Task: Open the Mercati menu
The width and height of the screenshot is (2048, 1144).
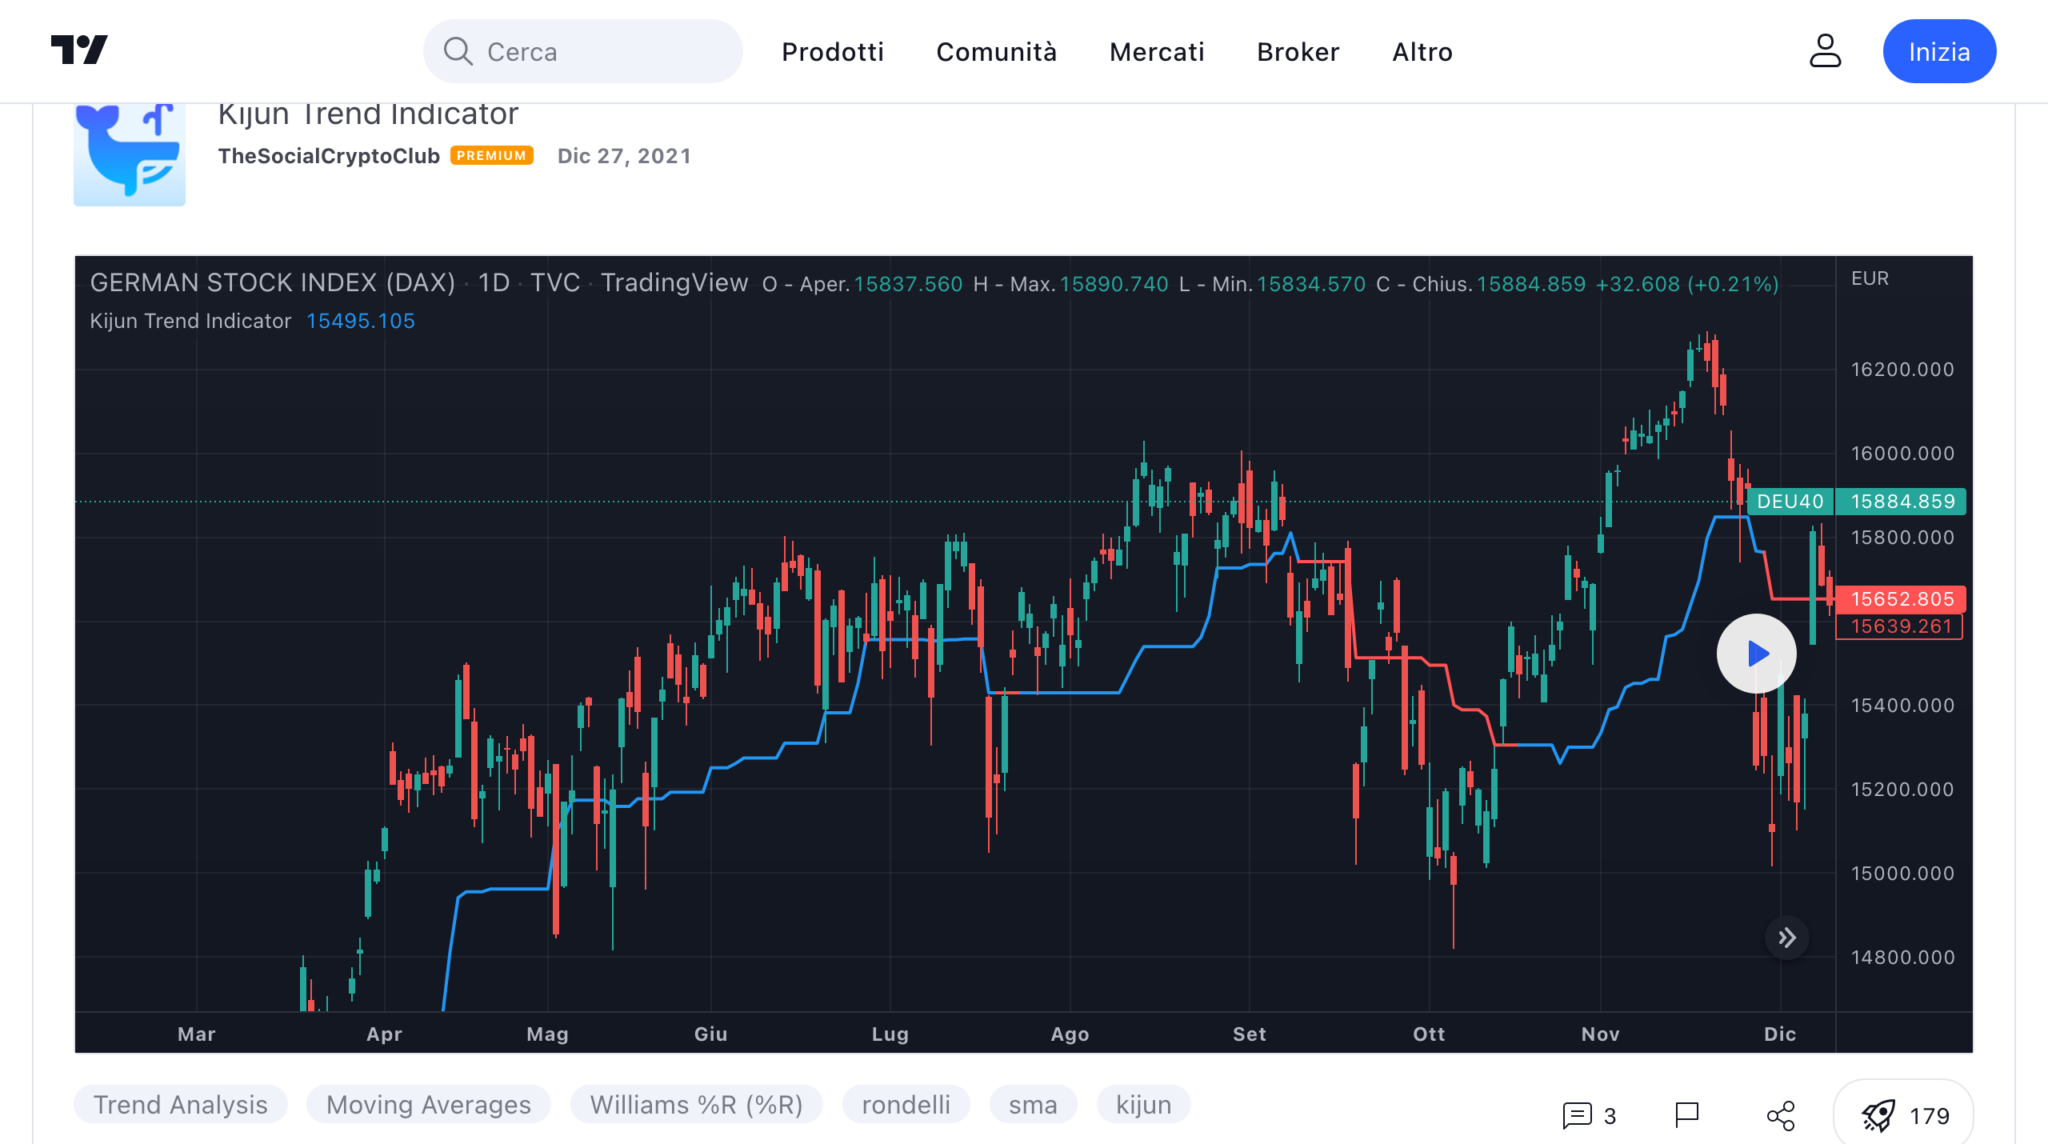Action: 1156,52
